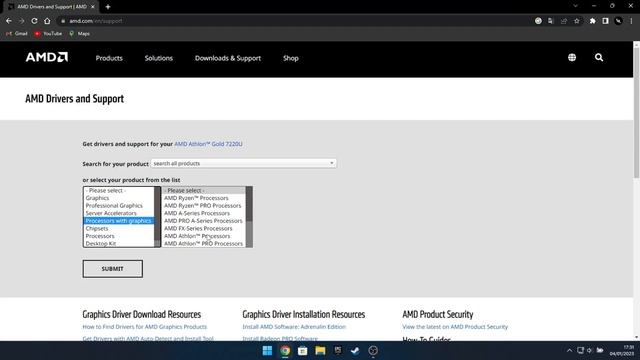Viewport: 640px width, 360px height.
Task: Click the taskbar clock and date
Action: click(622, 351)
